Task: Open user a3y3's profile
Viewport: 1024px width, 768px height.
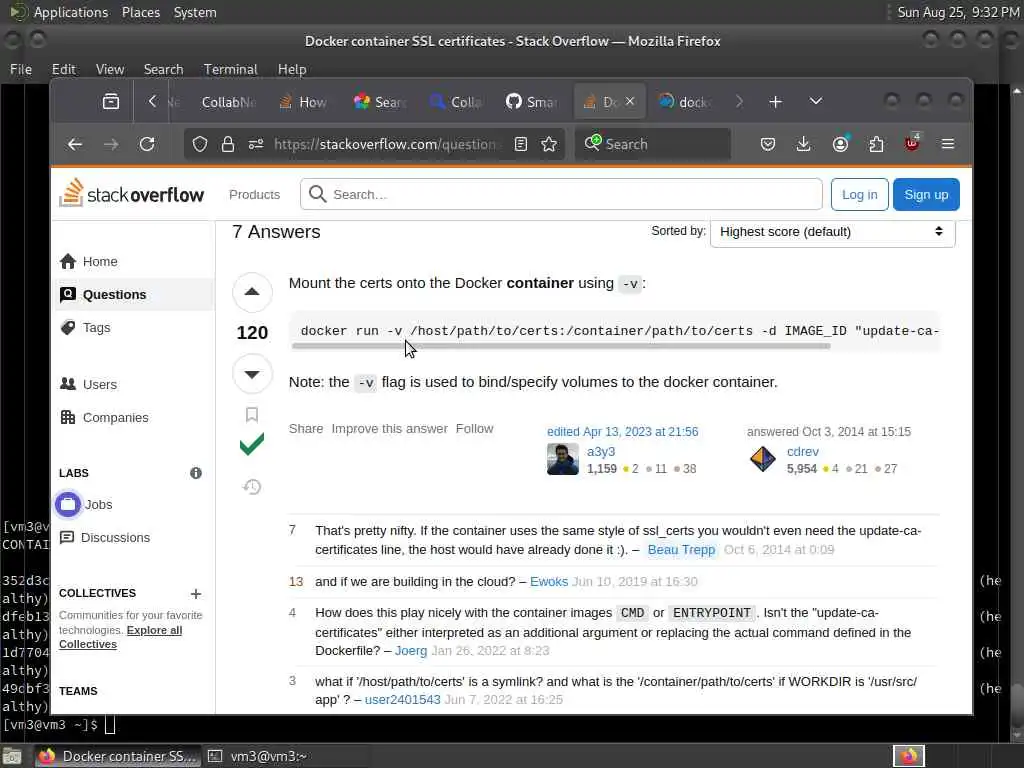Action: (601, 452)
